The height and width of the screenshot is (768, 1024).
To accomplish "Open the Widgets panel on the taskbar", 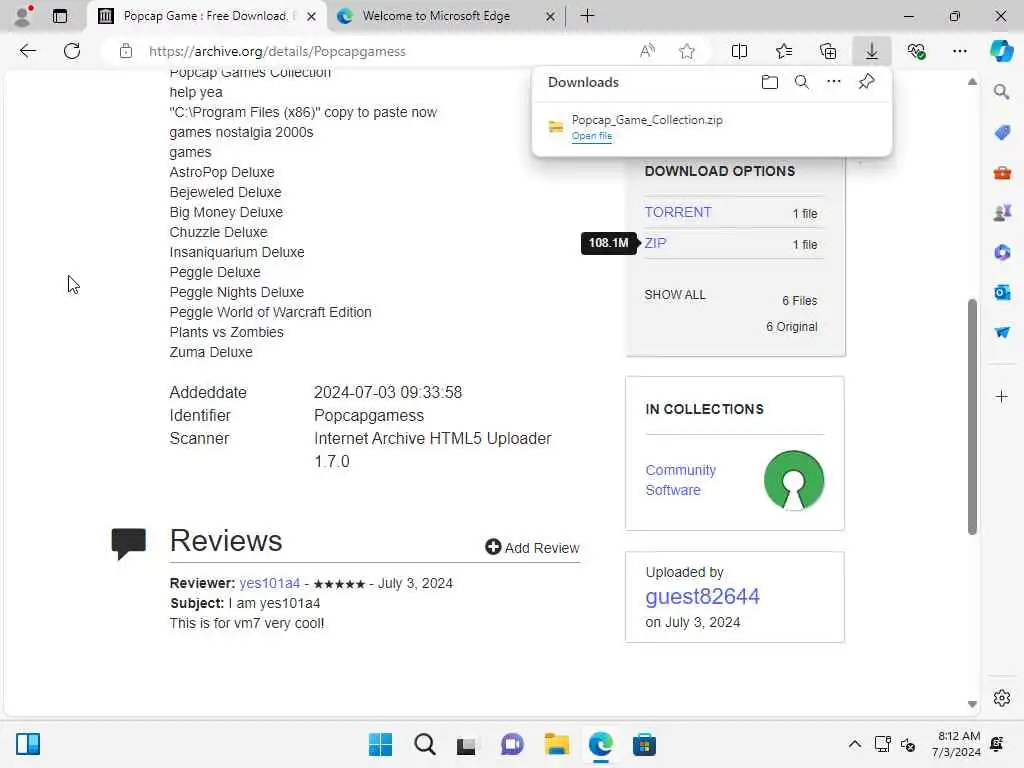I will [28, 744].
